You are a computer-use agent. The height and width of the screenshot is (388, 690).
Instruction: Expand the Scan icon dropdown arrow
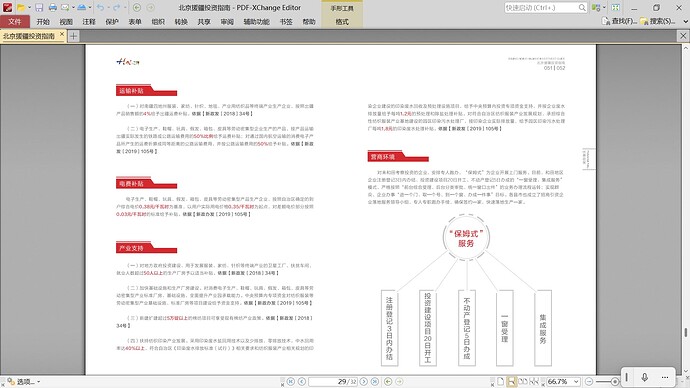pos(90,7)
